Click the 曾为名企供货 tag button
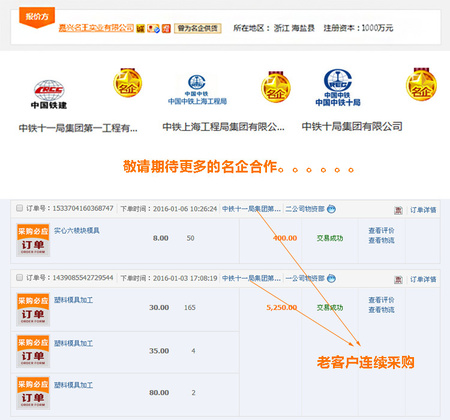 pos(198,28)
